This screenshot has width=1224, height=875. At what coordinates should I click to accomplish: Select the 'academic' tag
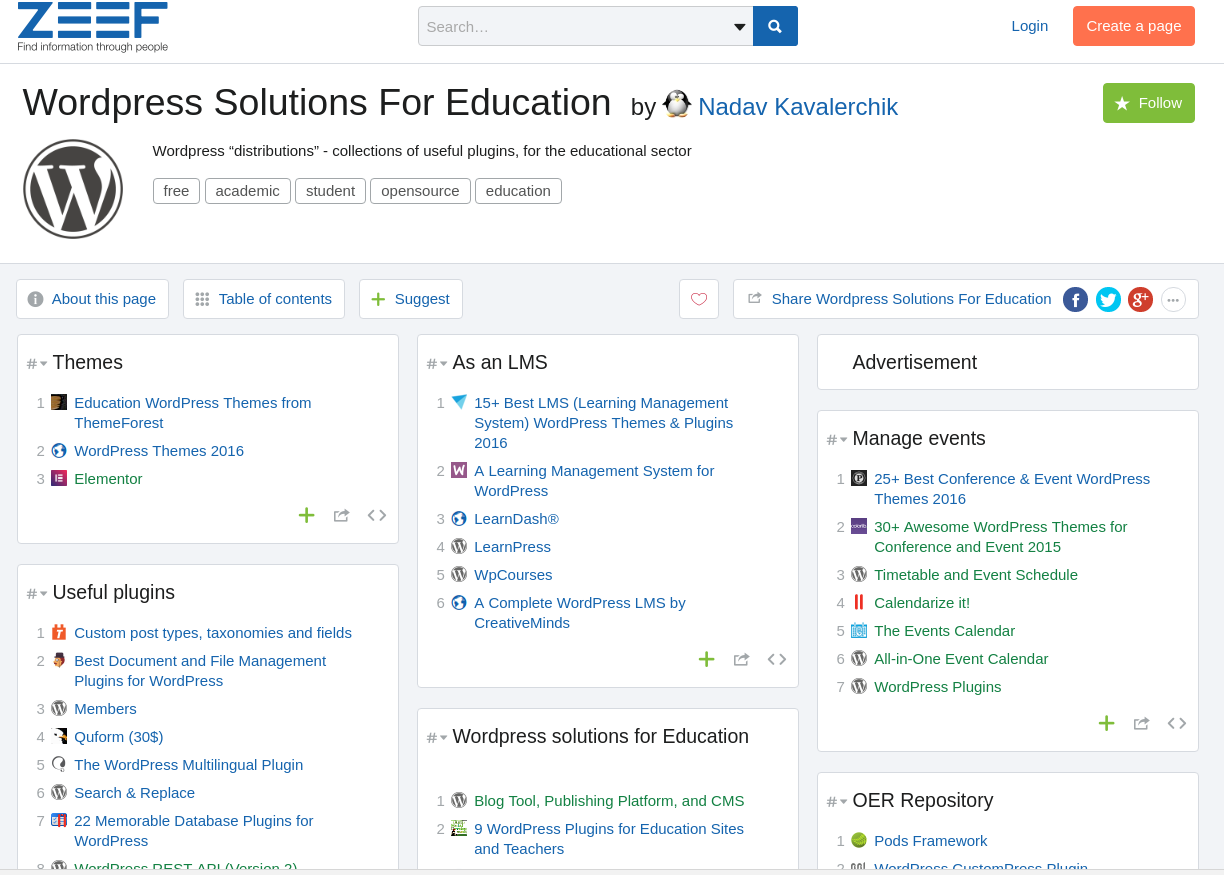248,191
